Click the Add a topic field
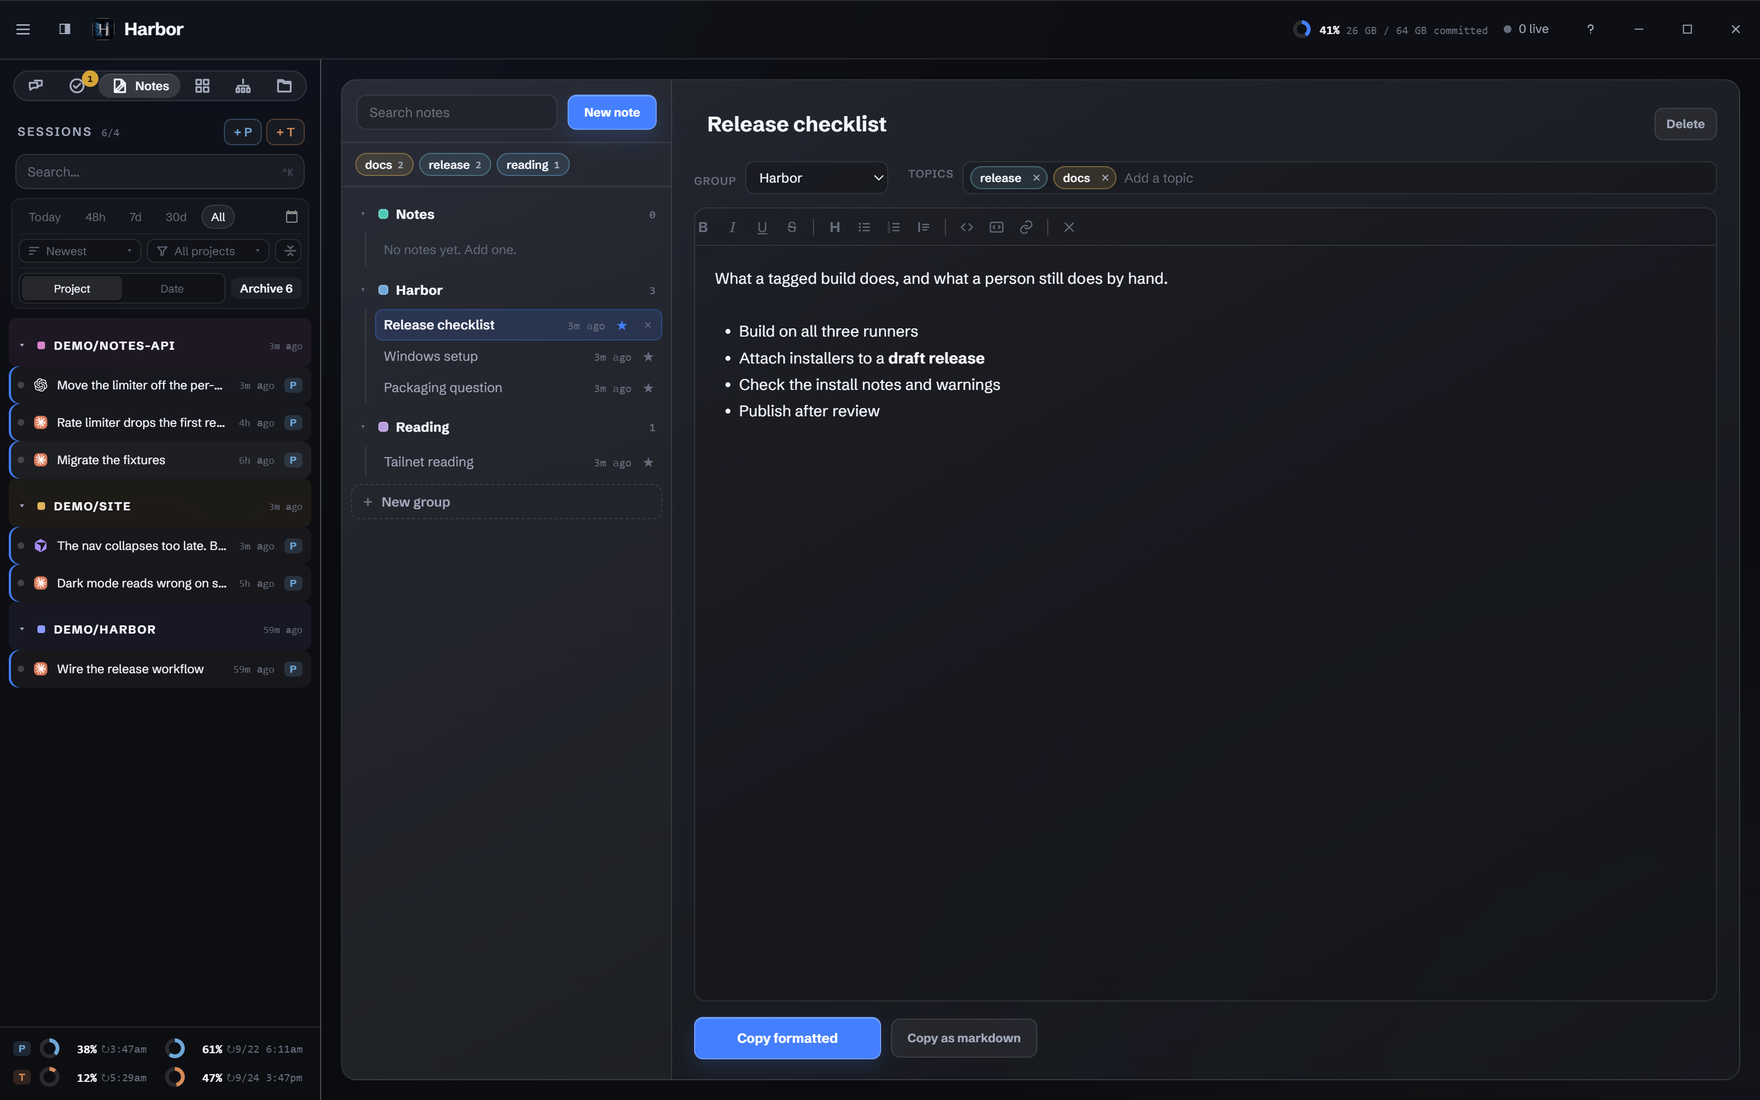Image resolution: width=1760 pixels, height=1100 pixels. pos(1415,178)
